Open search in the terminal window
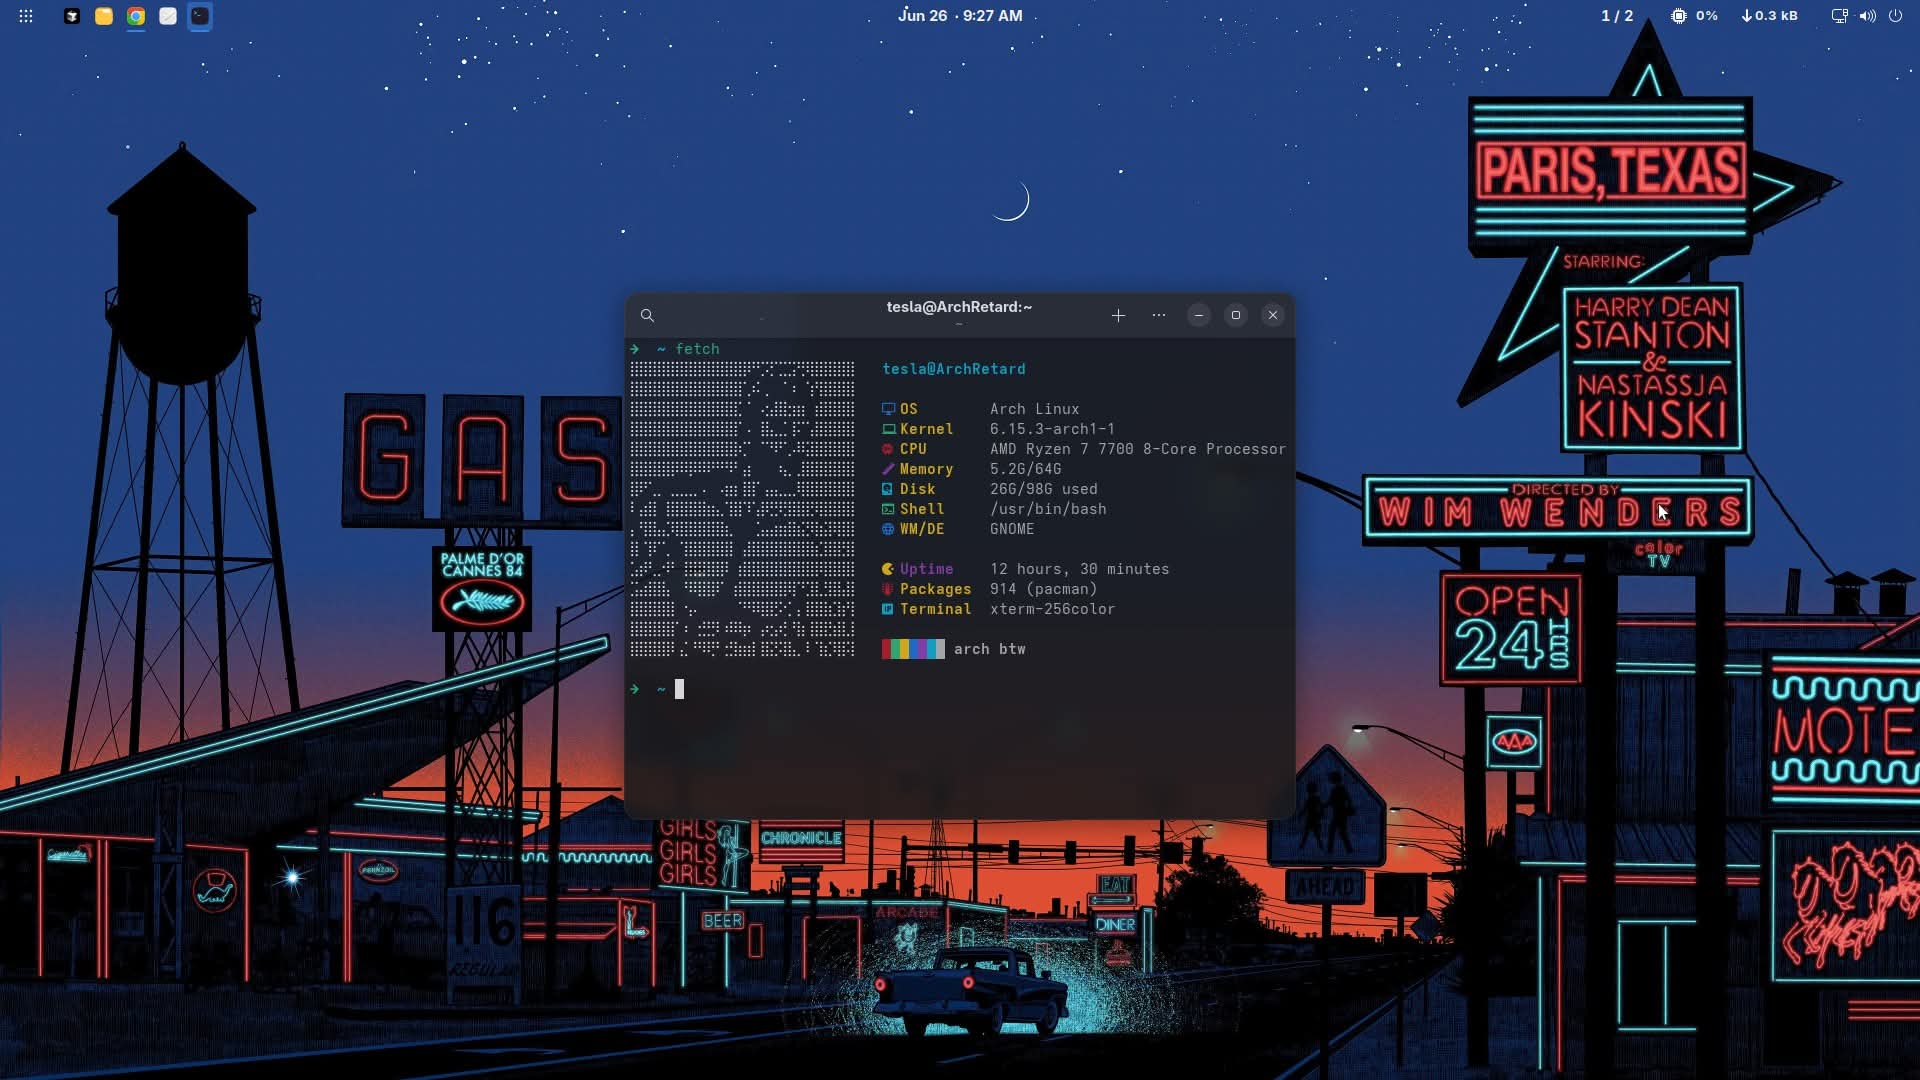 pos(647,315)
